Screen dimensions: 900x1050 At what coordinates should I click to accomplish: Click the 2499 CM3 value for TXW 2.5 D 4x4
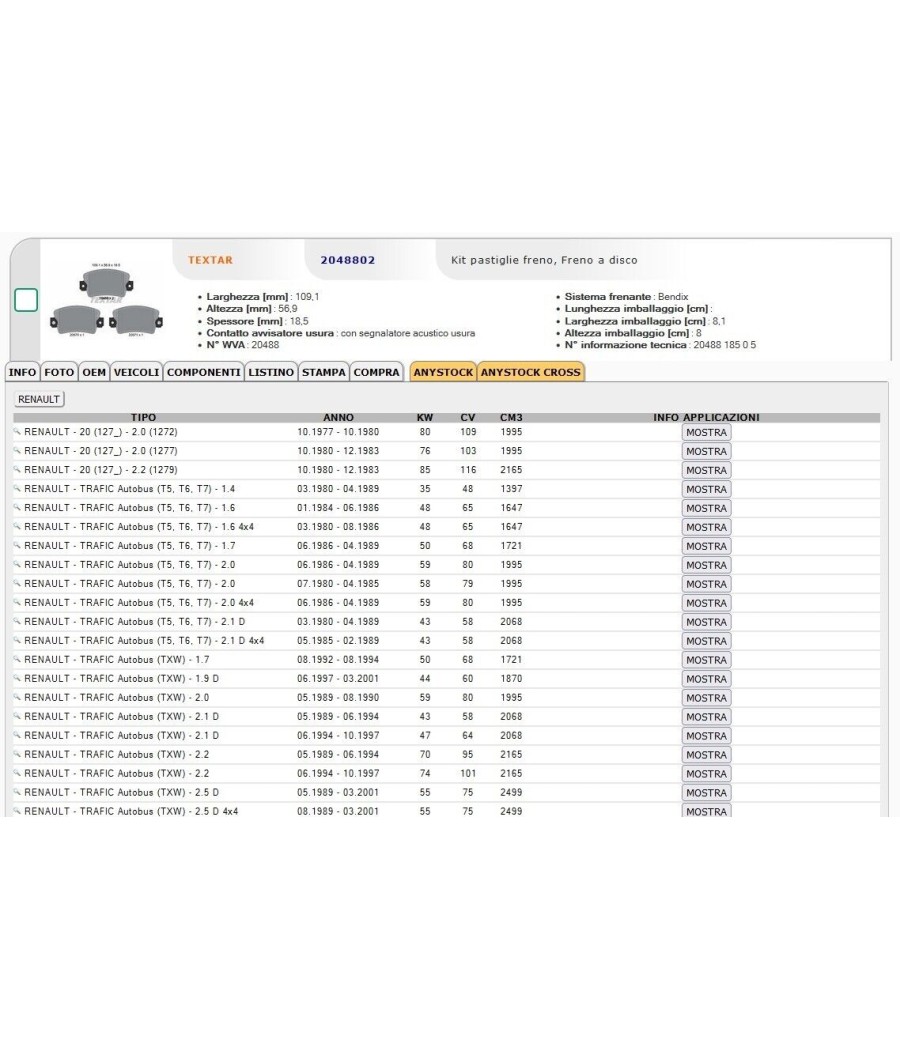tap(511, 811)
